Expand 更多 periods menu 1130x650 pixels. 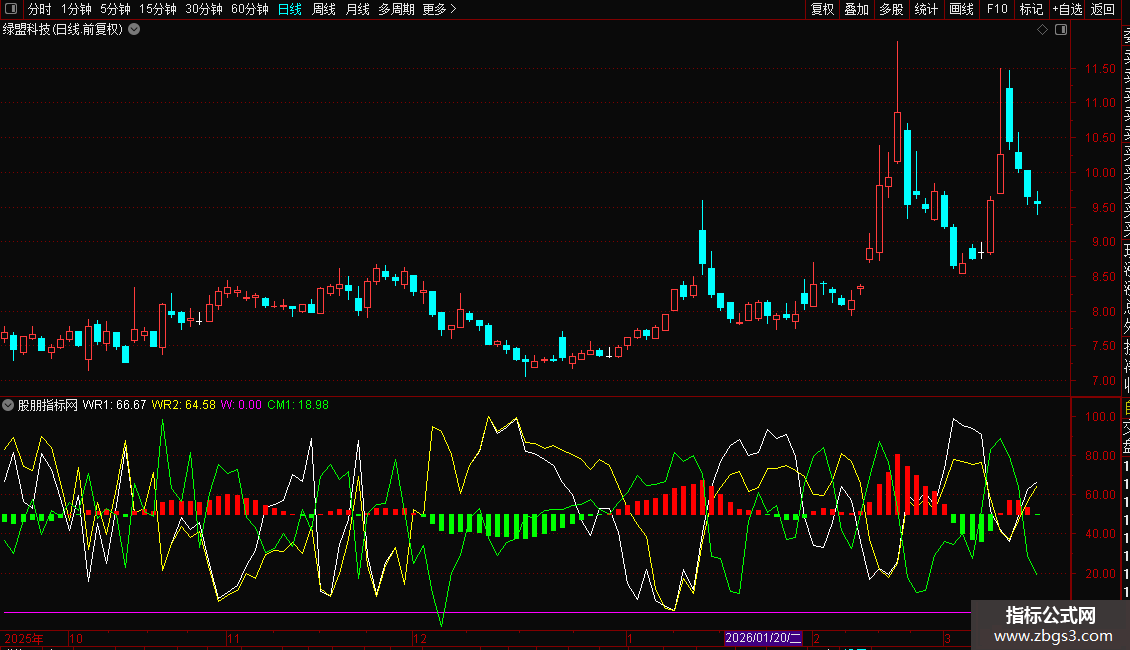coord(439,9)
